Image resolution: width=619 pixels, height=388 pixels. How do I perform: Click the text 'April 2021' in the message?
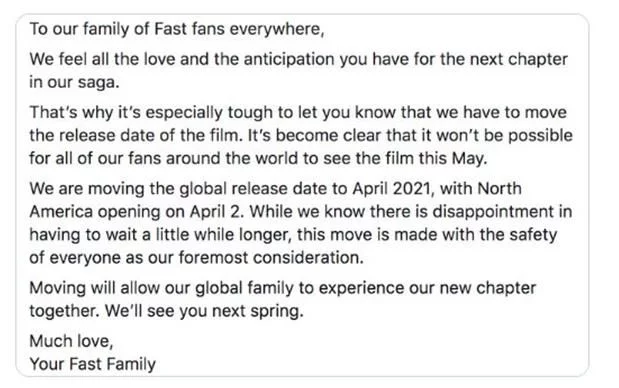(x=391, y=188)
